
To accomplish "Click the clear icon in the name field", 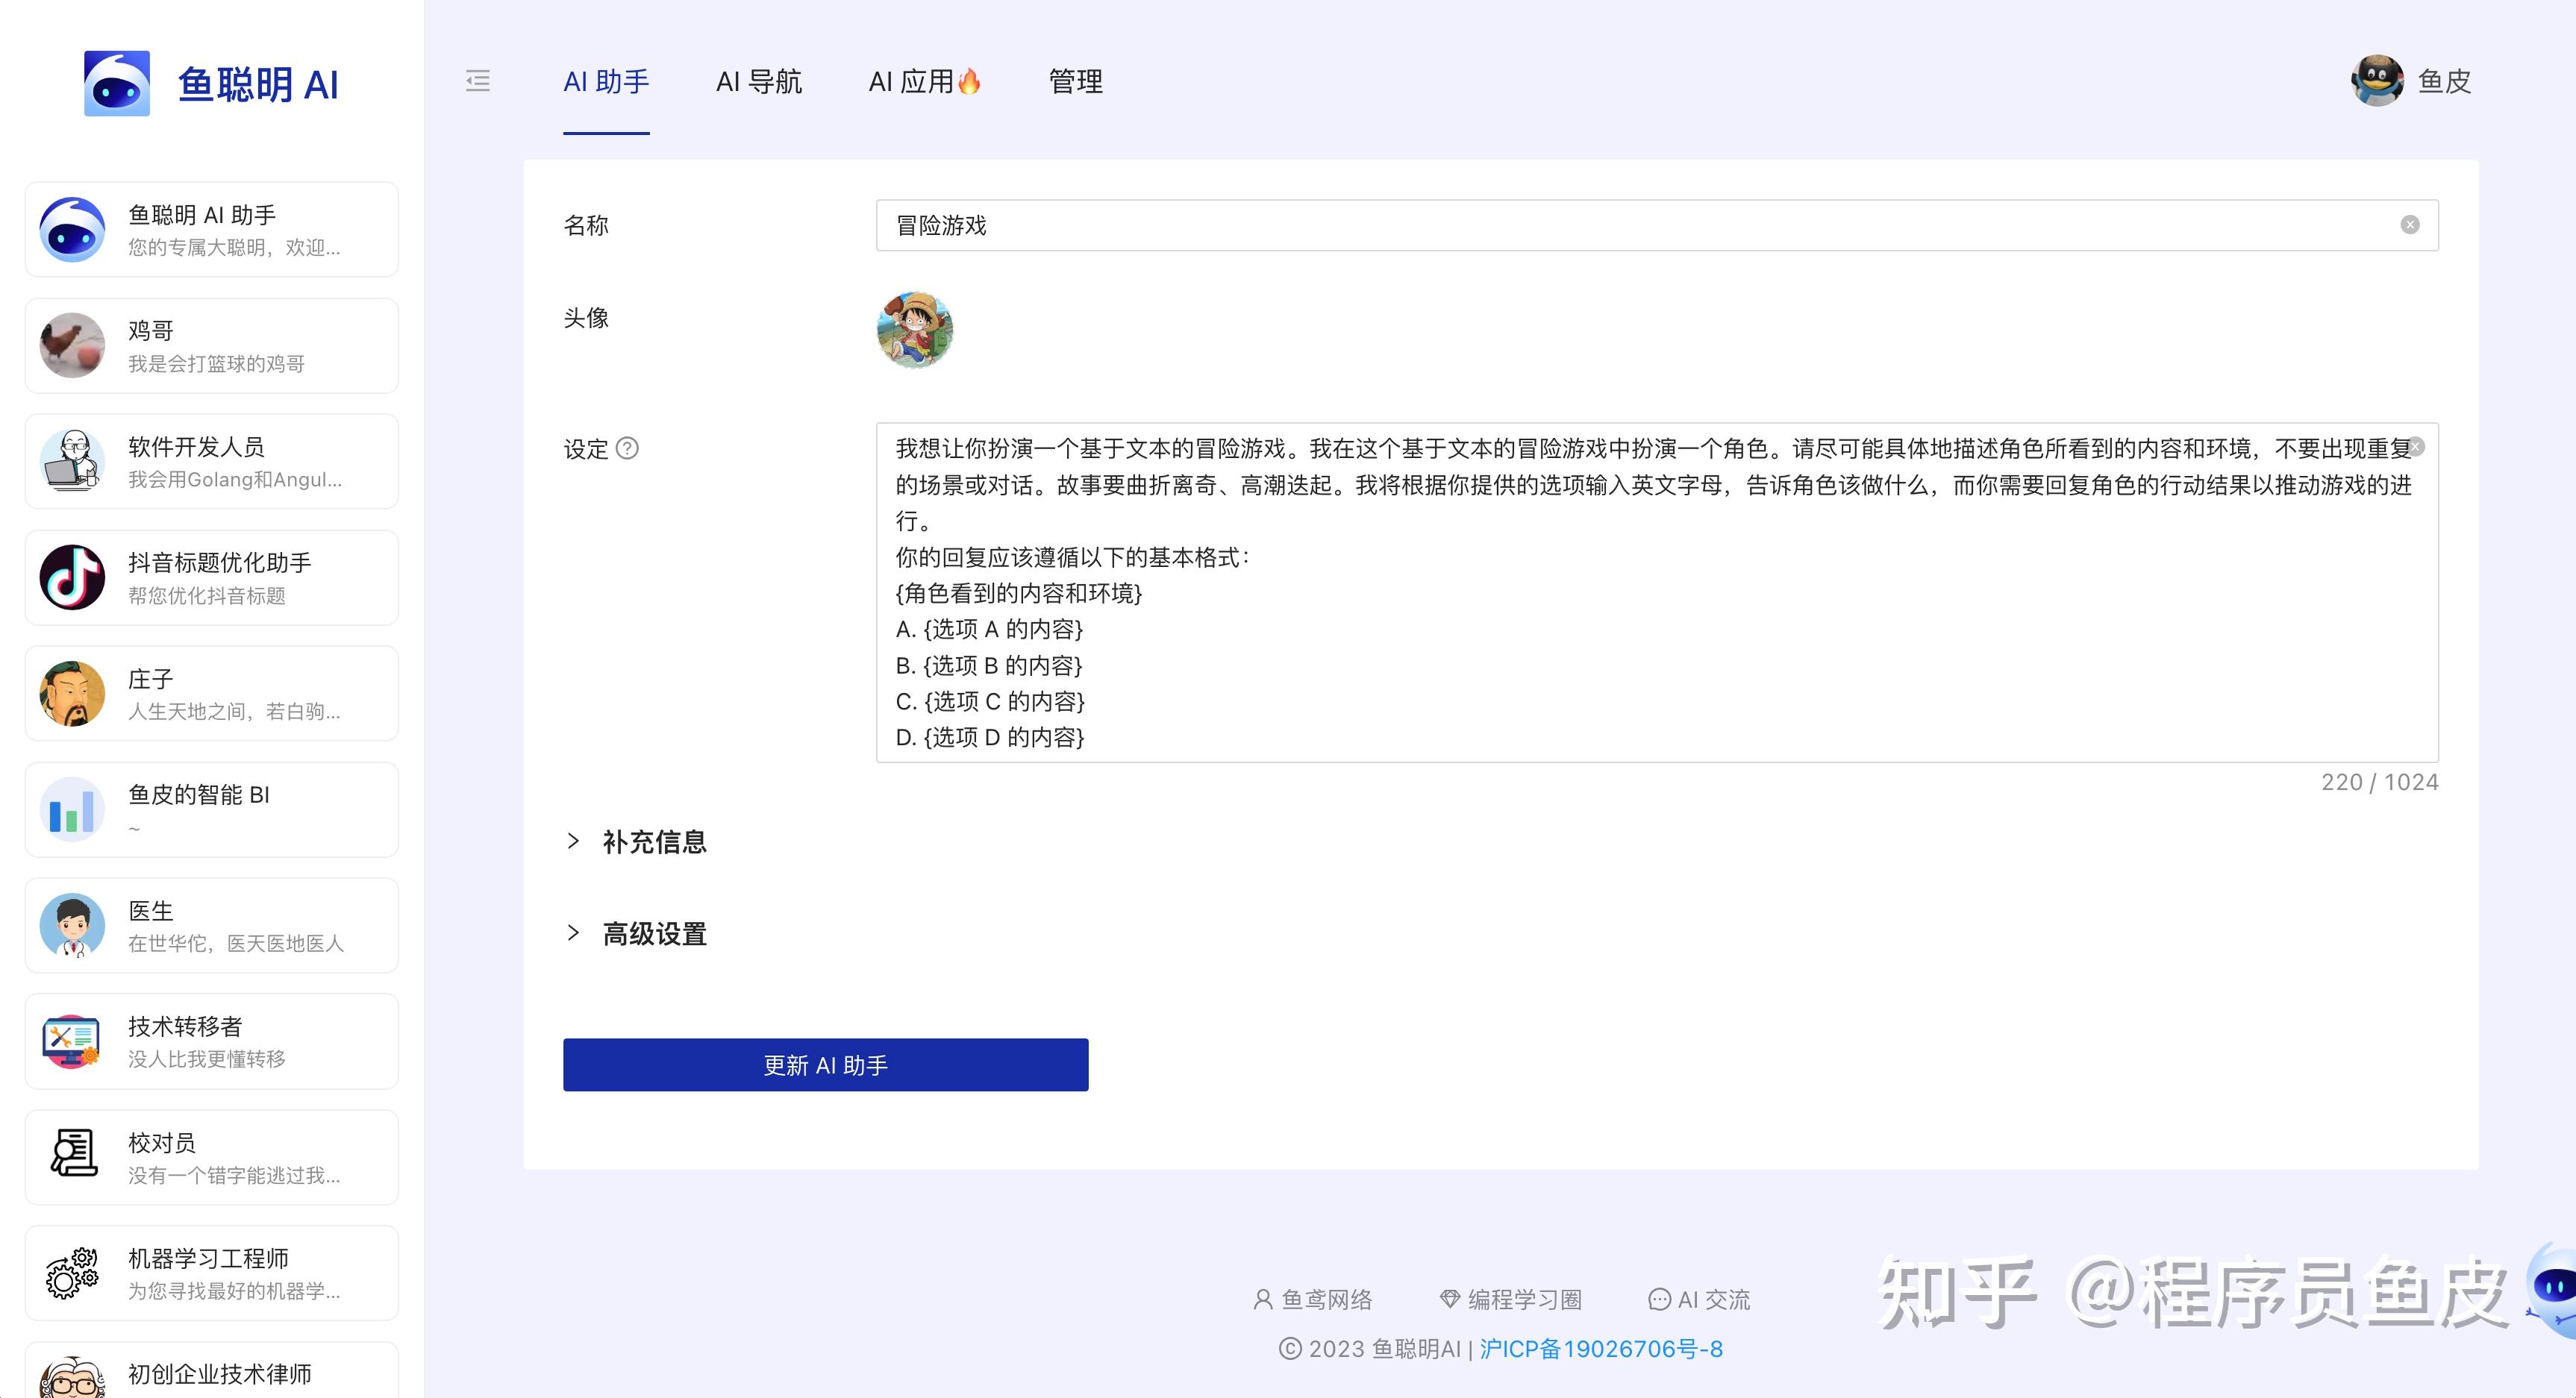I will pyautogui.click(x=2410, y=225).
